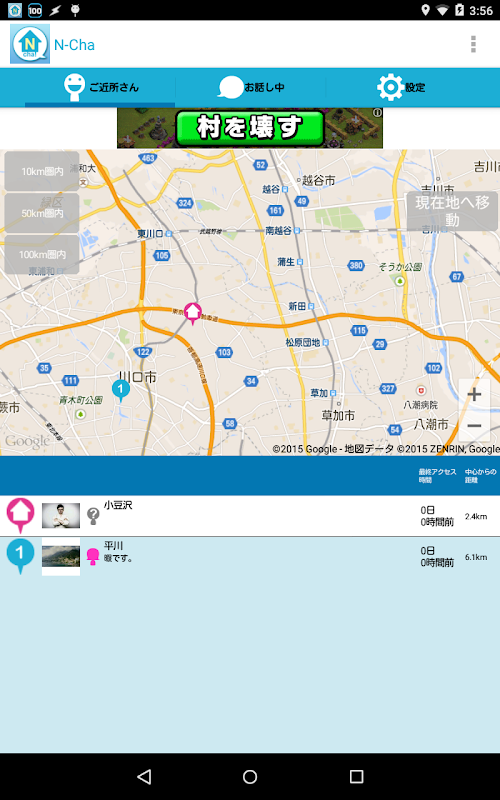Click the ad info icon on banner
This screenshot has width=500, height=800.
tap(378, 113)
